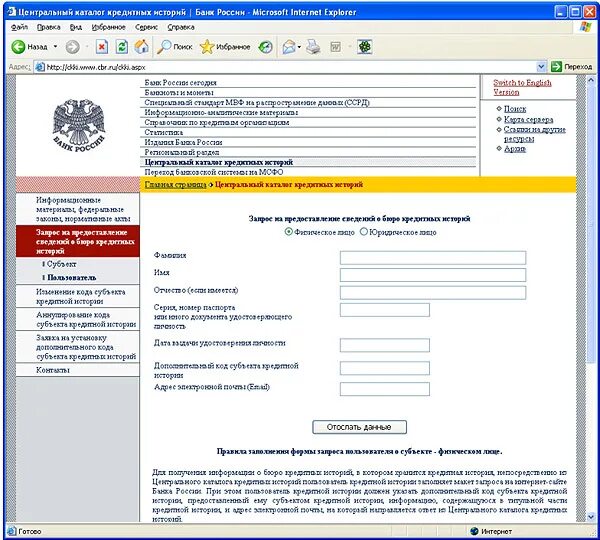This screenshot has width=600, height=540.
Task: Select the Физическое лицо radio button
Action: point(289,232)
